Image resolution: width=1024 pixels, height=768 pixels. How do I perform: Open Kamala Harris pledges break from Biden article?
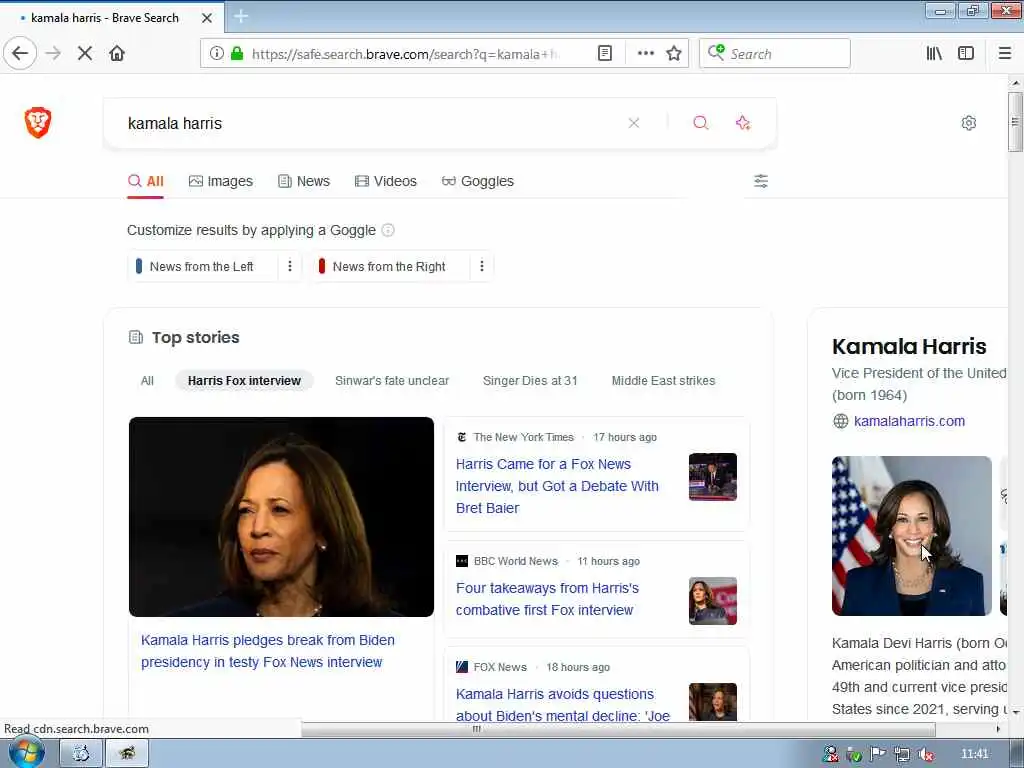click(268, 651)
